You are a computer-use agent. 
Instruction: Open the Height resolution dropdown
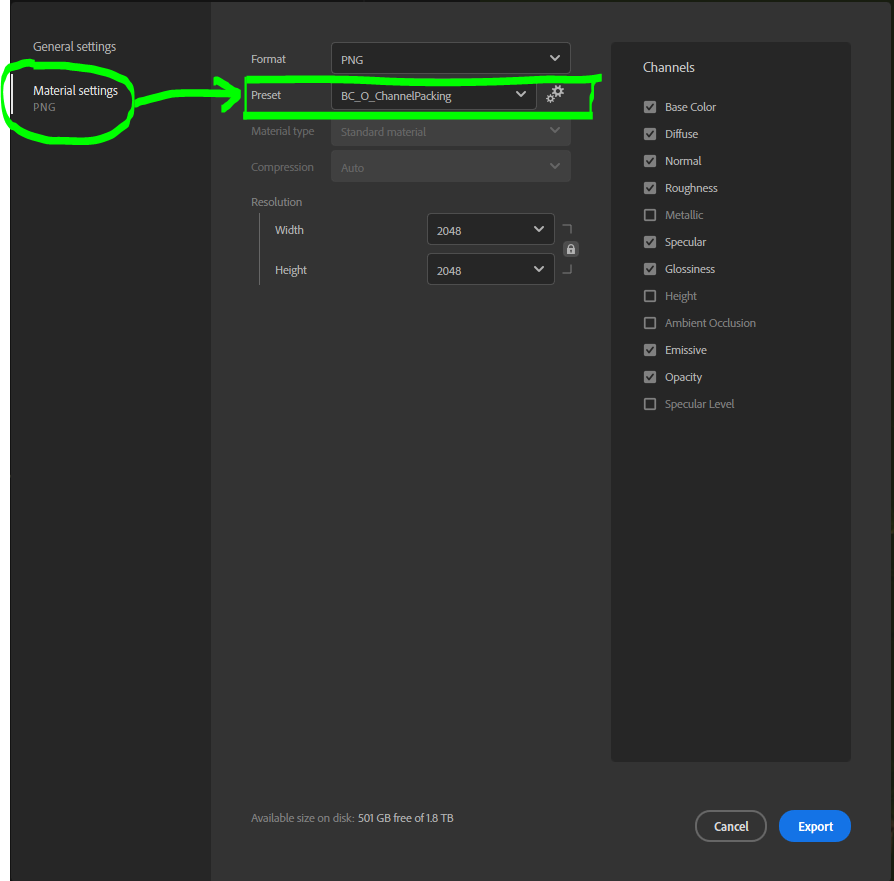pos(490,269)
